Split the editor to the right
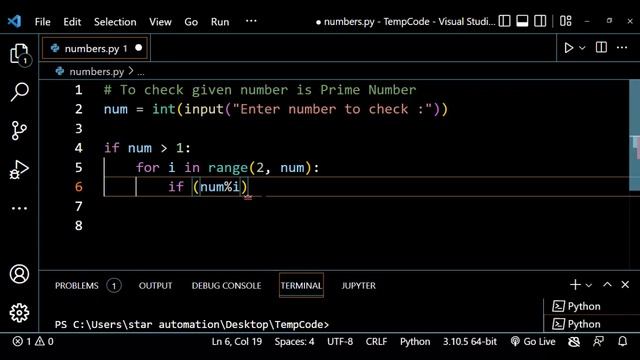640x360 pixels. tap(601, 47)
